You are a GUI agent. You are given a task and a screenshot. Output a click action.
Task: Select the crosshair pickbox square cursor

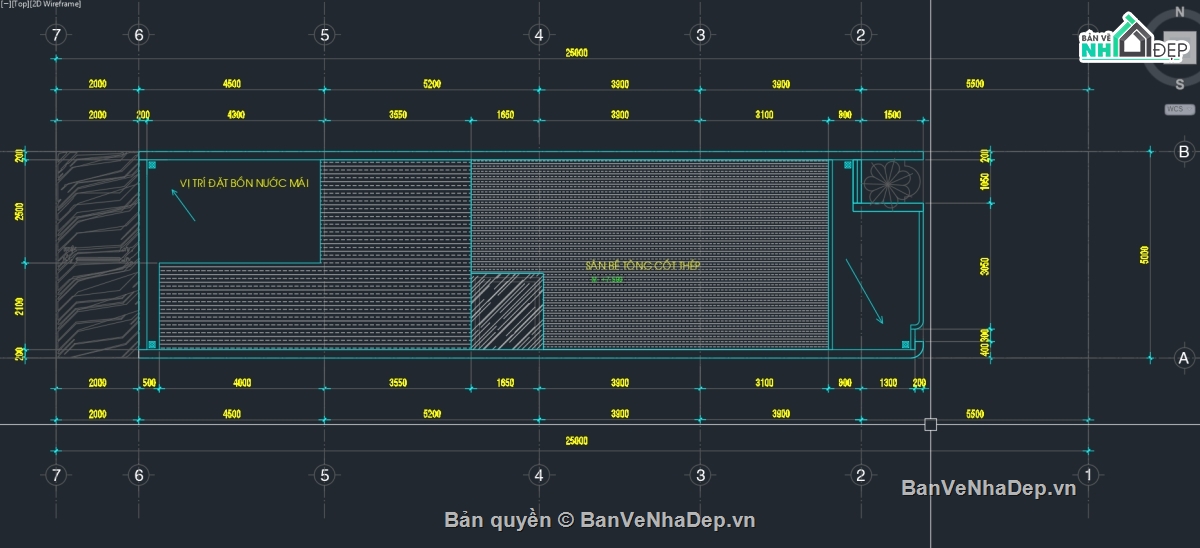click(930, 424)
